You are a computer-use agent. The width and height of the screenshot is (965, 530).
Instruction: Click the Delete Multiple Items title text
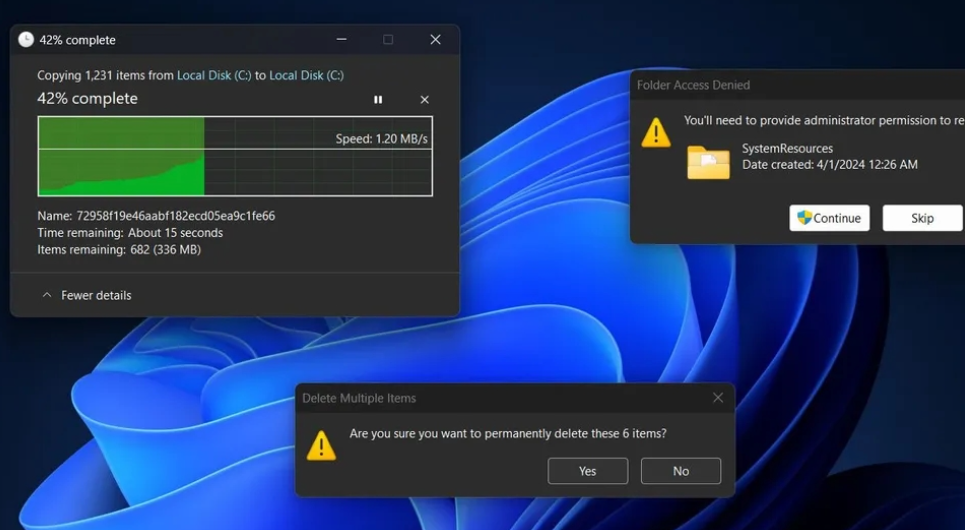[359, 398]
